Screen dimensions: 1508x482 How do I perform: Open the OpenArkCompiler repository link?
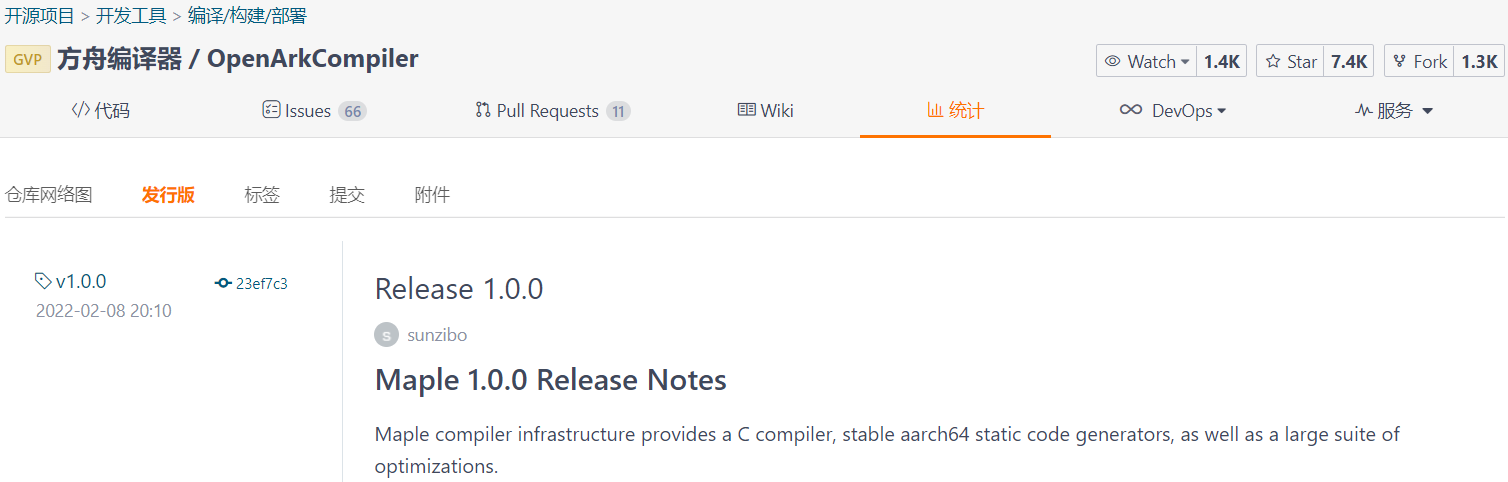coord(312,59)
